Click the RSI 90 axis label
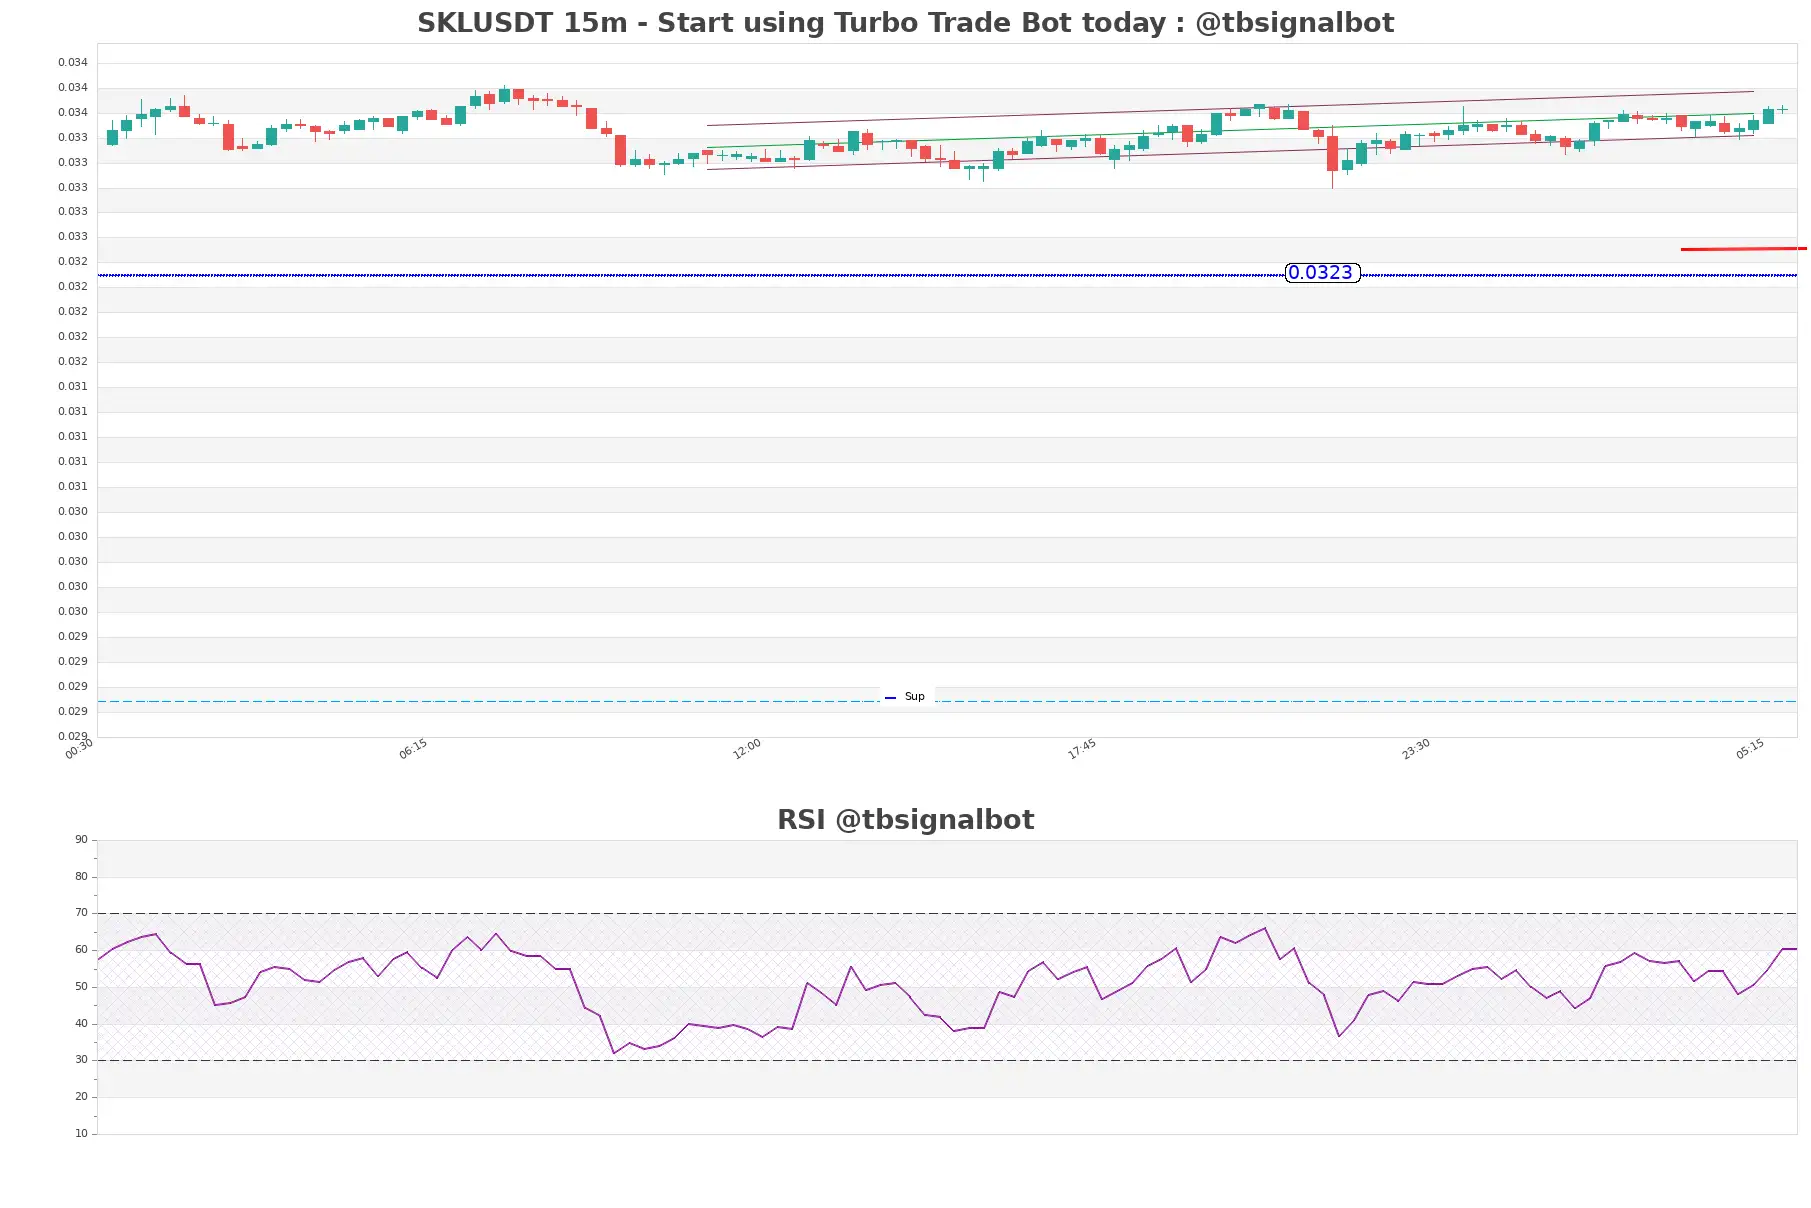Image resolution: width=1811 pixels, height=1208 pixels. (81, 840)
